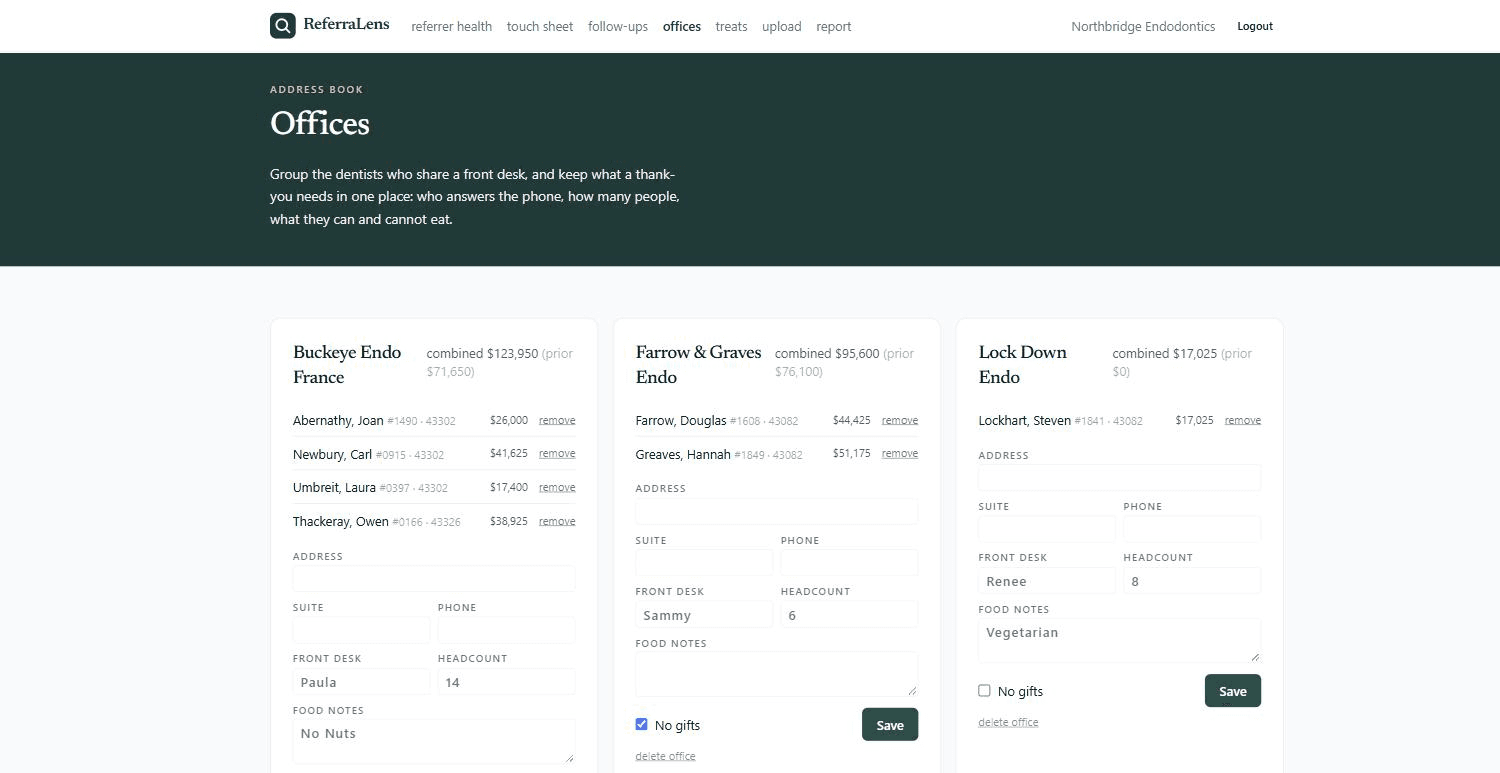
Task: Edit headcount field showing 6
Action: (x=849, y=614)
